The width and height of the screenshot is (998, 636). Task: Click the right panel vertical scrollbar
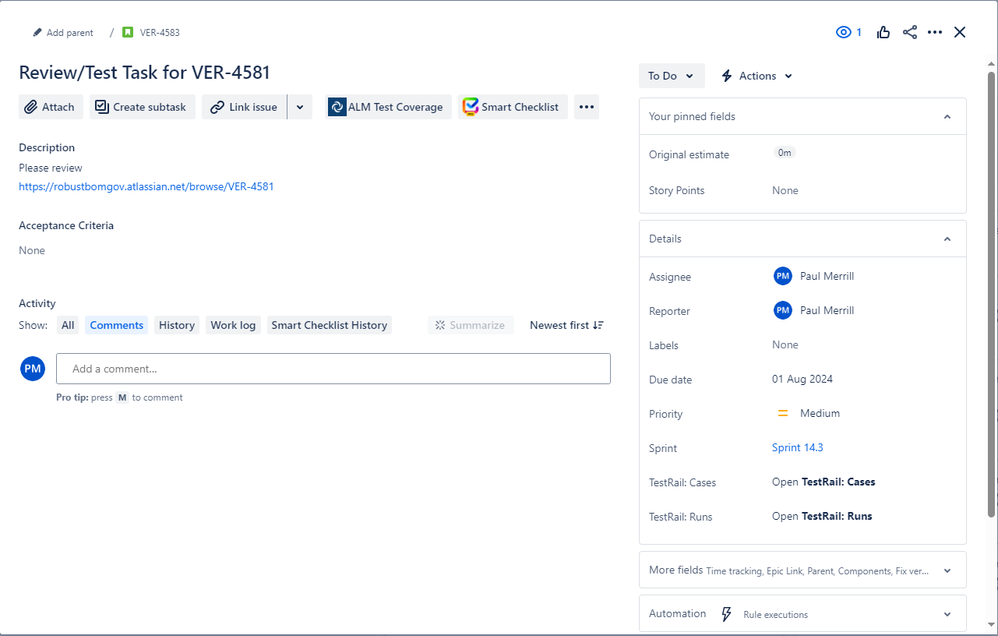[x=991, y=293]
